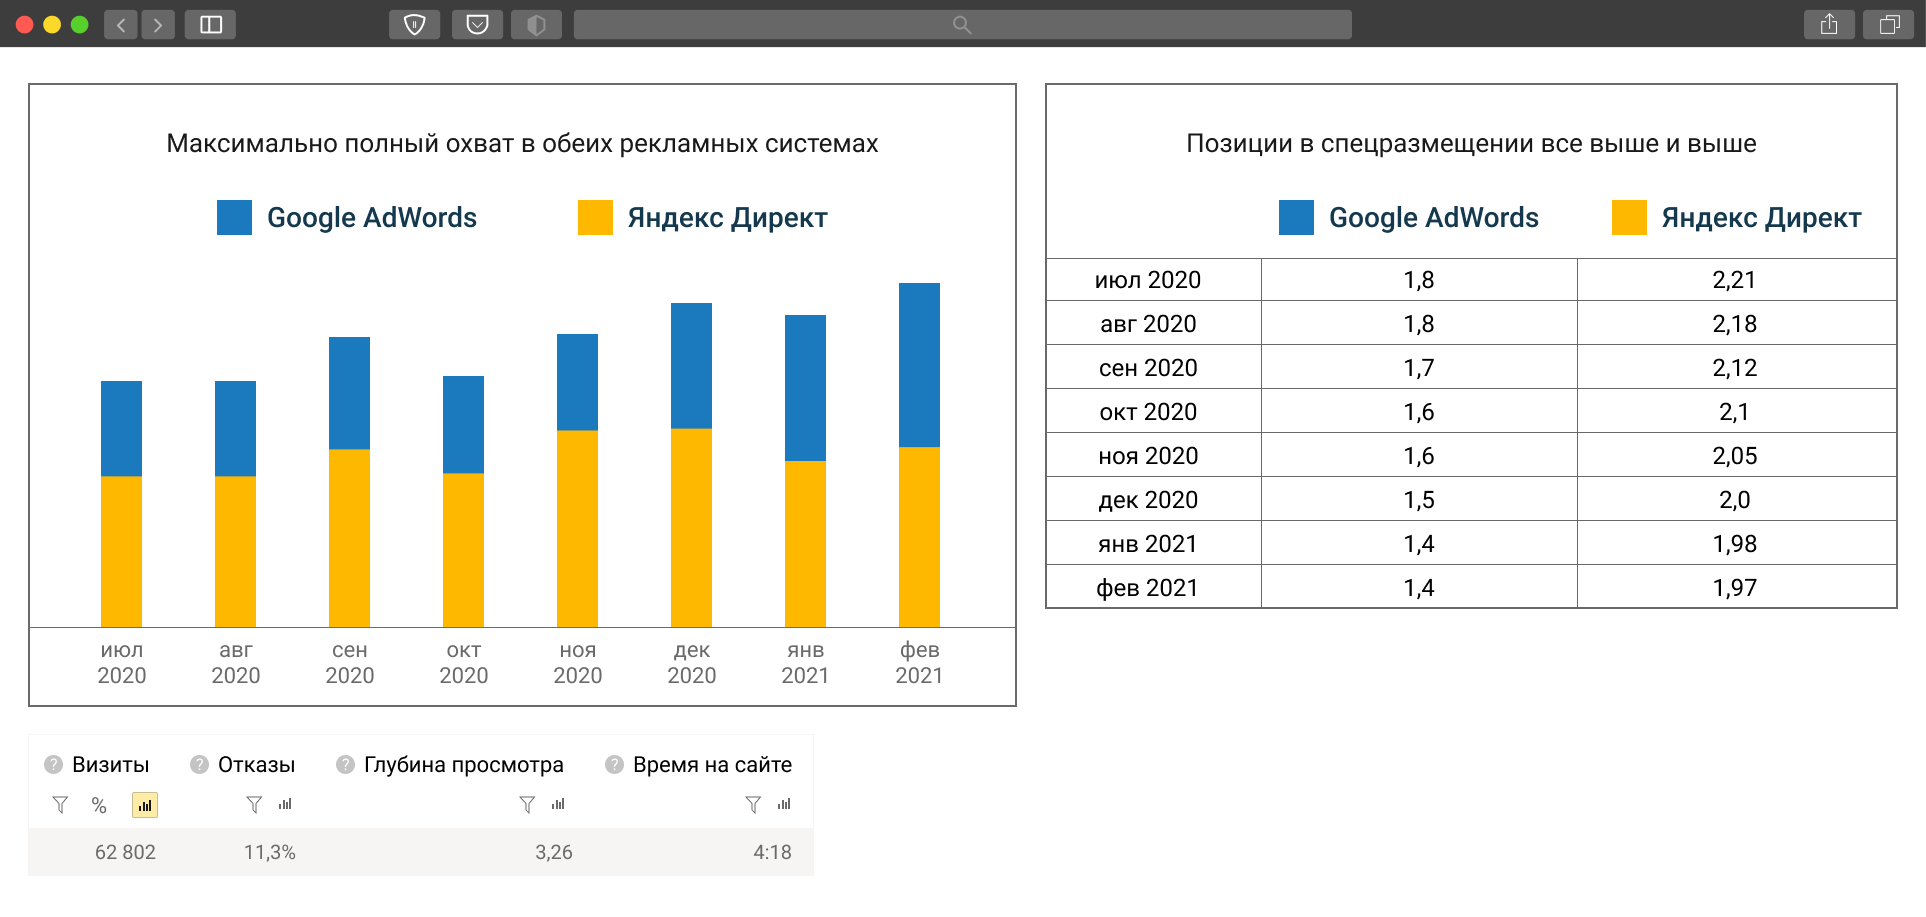Click the filter icon under Визиты

[60, 805]
